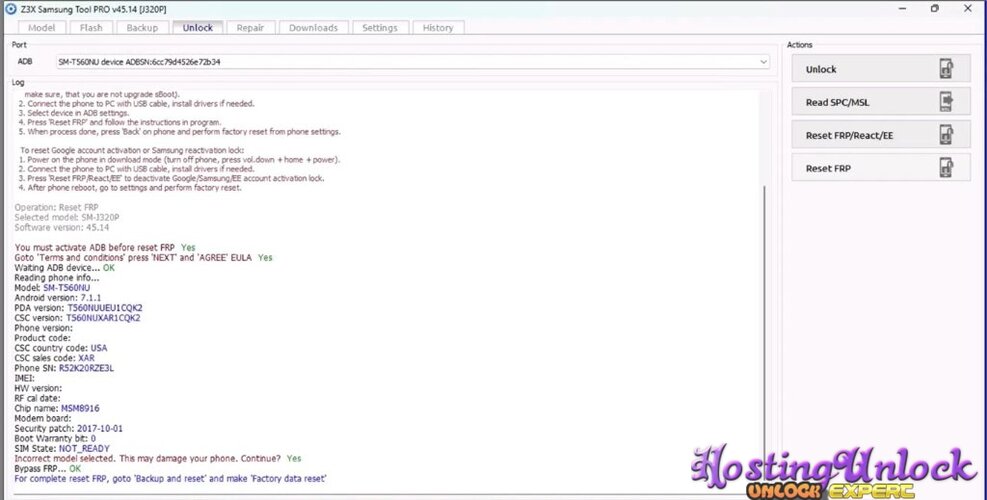Close the Z3X Samsung Tool window
Viewport: 987px width, 500px height.
967,9
